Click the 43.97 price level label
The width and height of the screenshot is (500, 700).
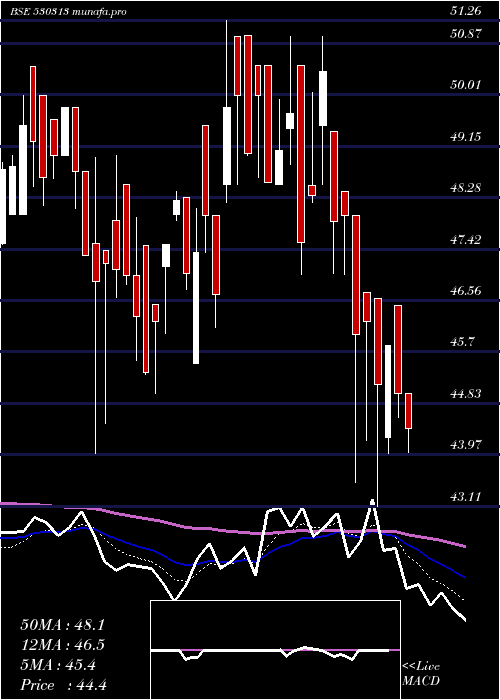(x=466, y=445)
